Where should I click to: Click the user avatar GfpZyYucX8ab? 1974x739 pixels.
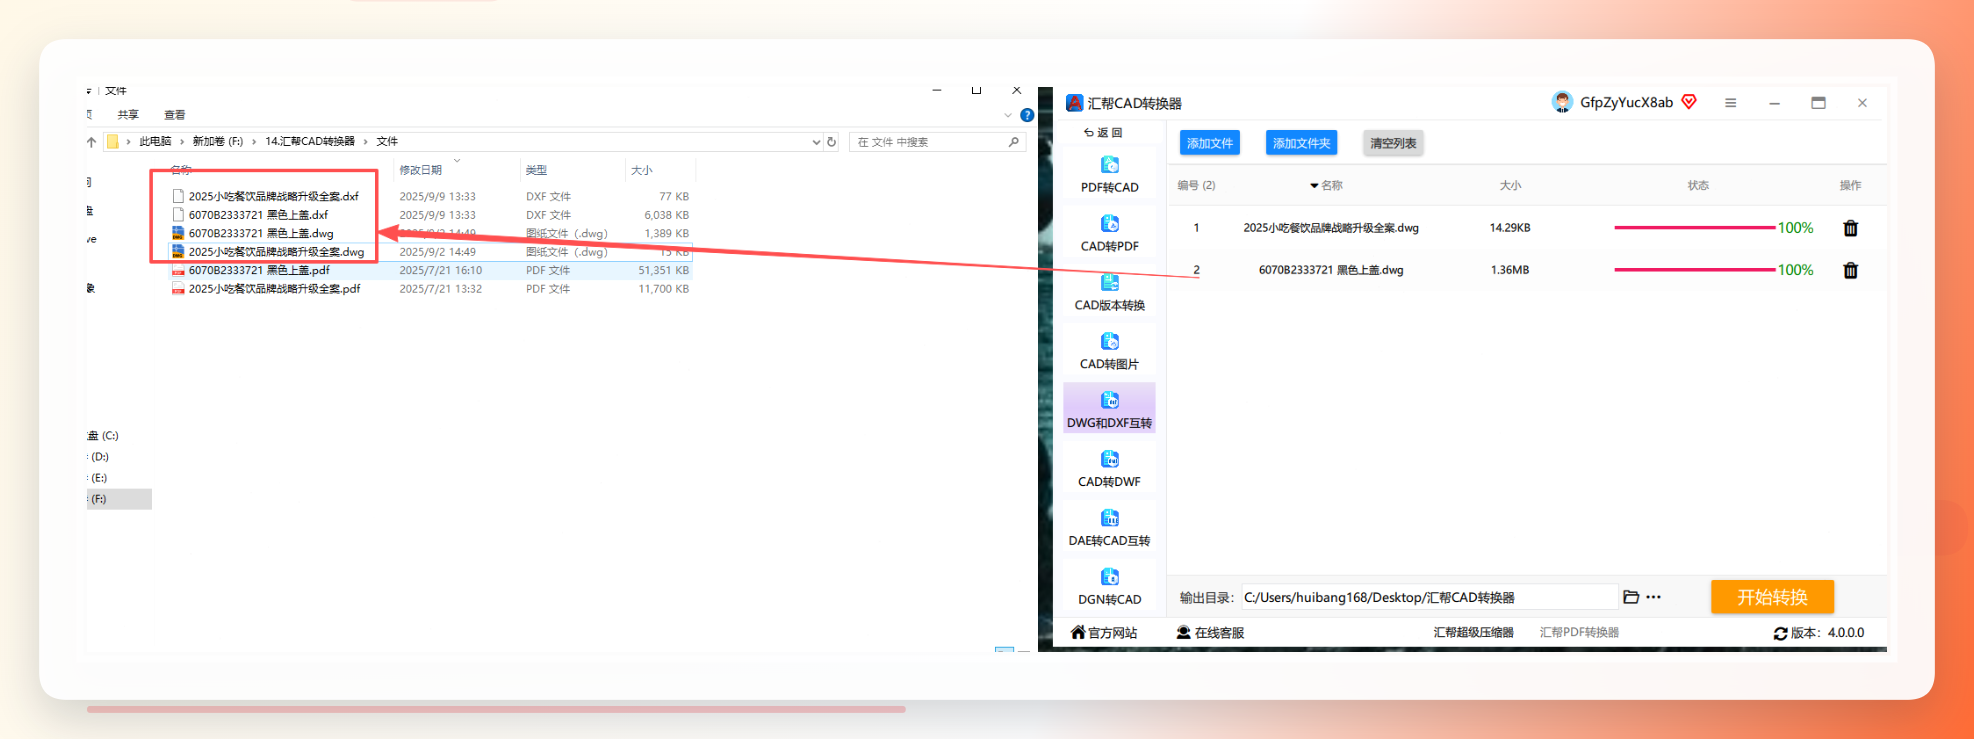(1562, 102)
